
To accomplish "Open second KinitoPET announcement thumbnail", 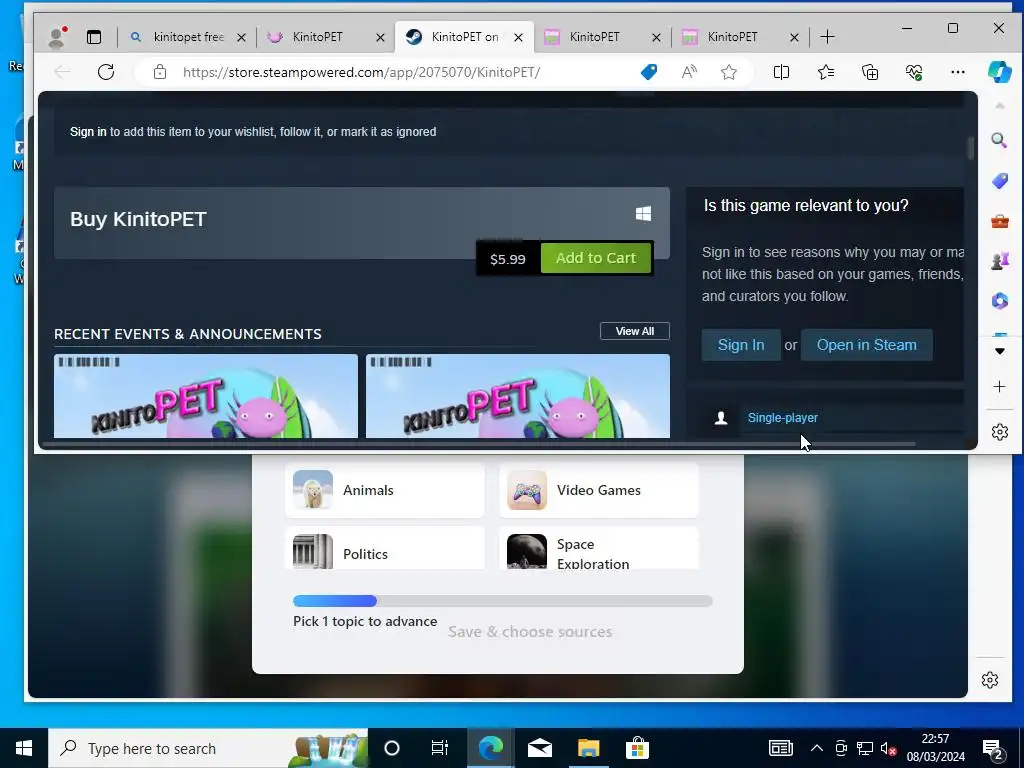I will point(518,396).
